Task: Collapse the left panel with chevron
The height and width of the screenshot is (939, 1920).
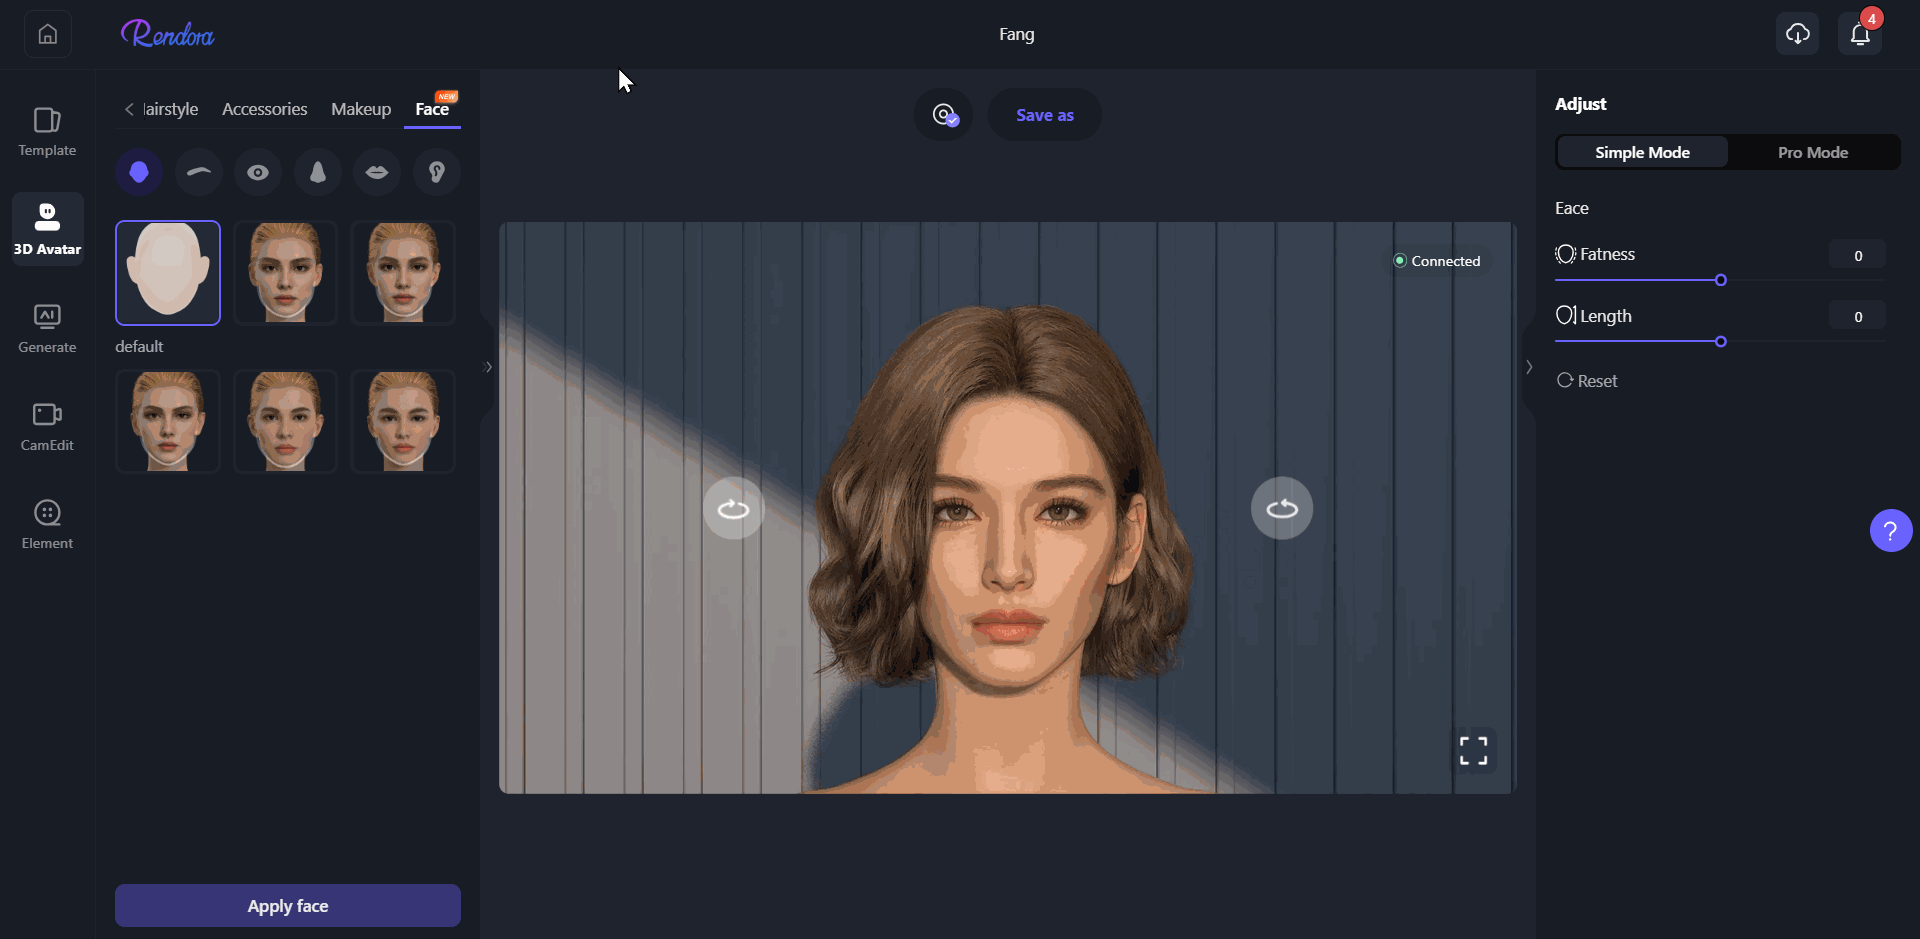Action: click(488, 367)
